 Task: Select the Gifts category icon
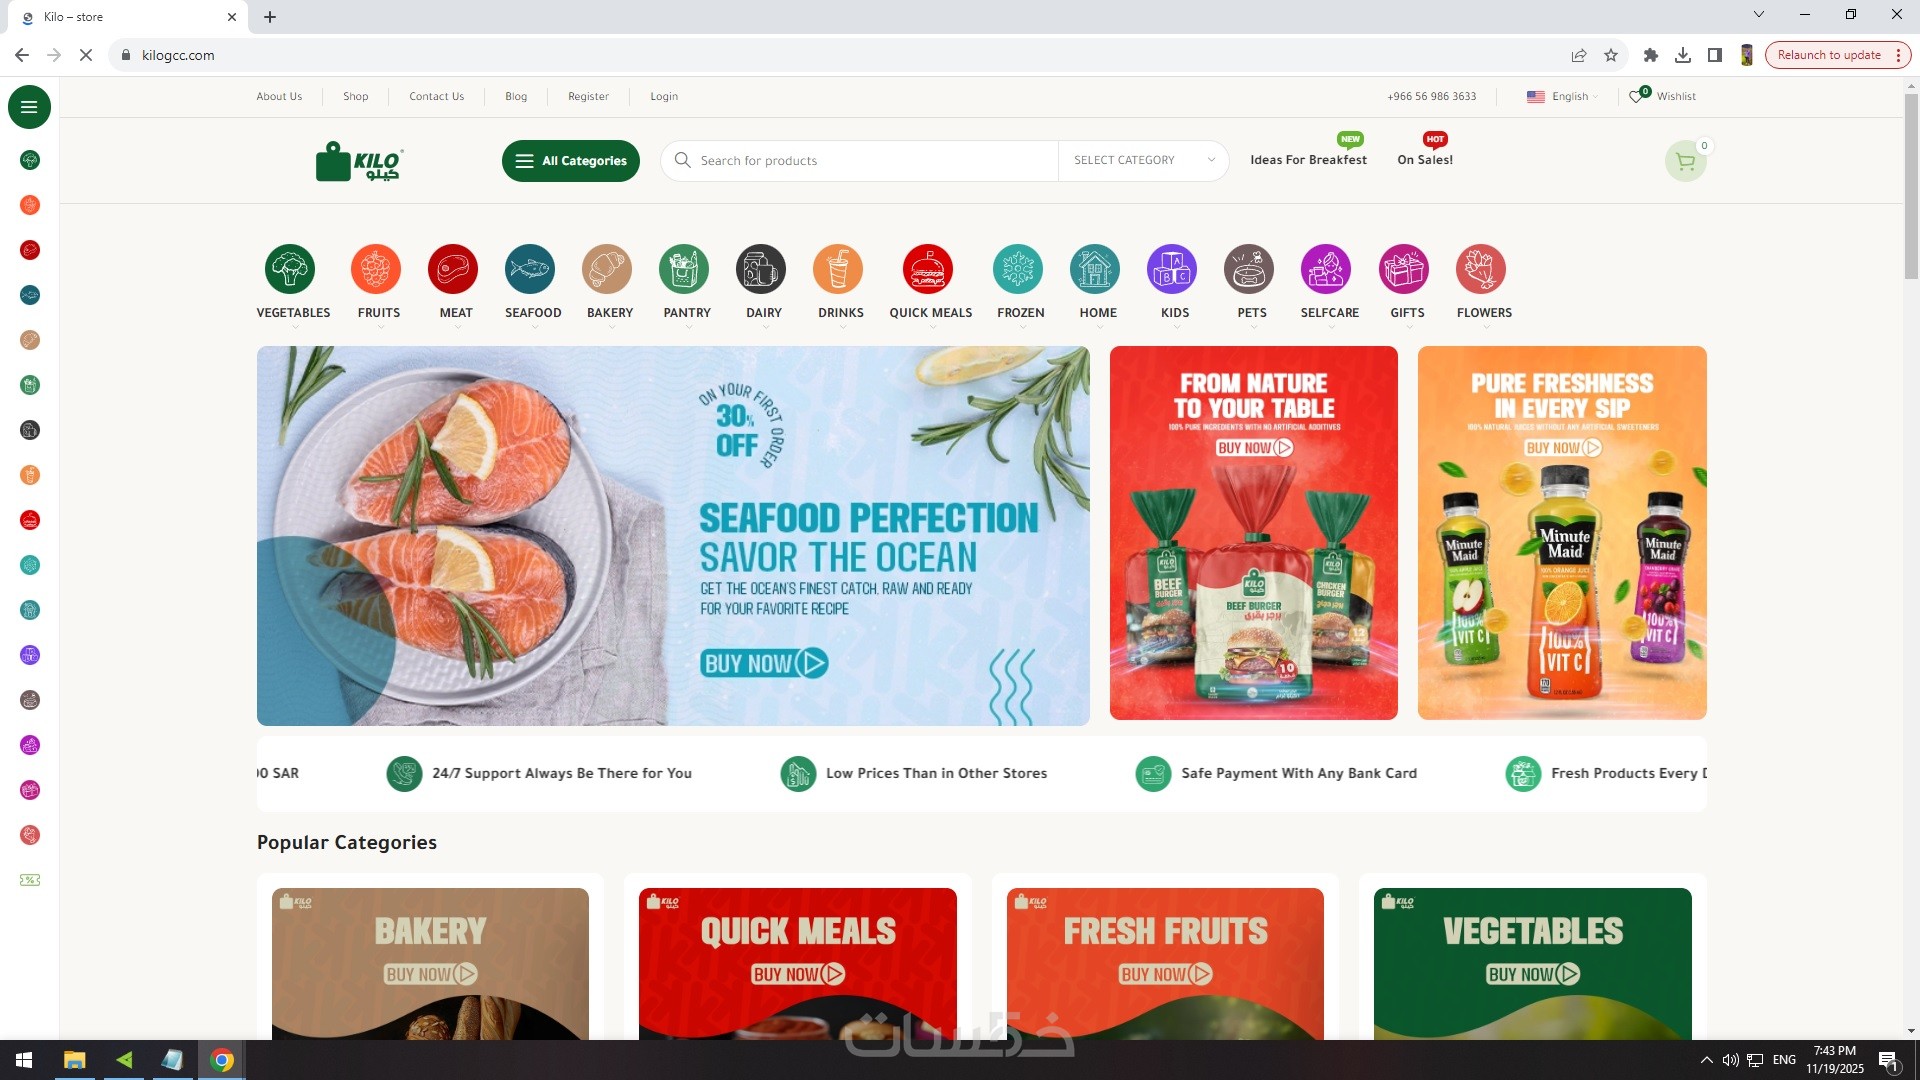[1404, 269]
